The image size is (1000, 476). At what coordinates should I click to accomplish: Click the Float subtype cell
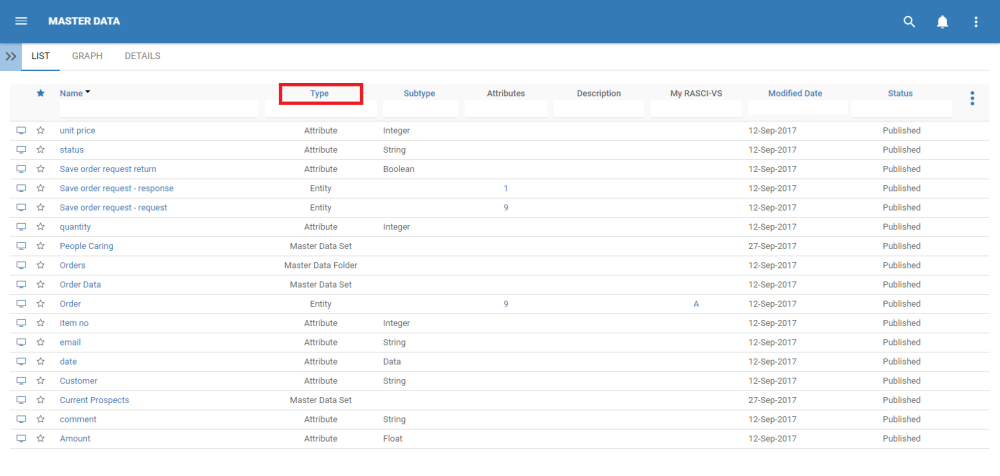[393, 439]
